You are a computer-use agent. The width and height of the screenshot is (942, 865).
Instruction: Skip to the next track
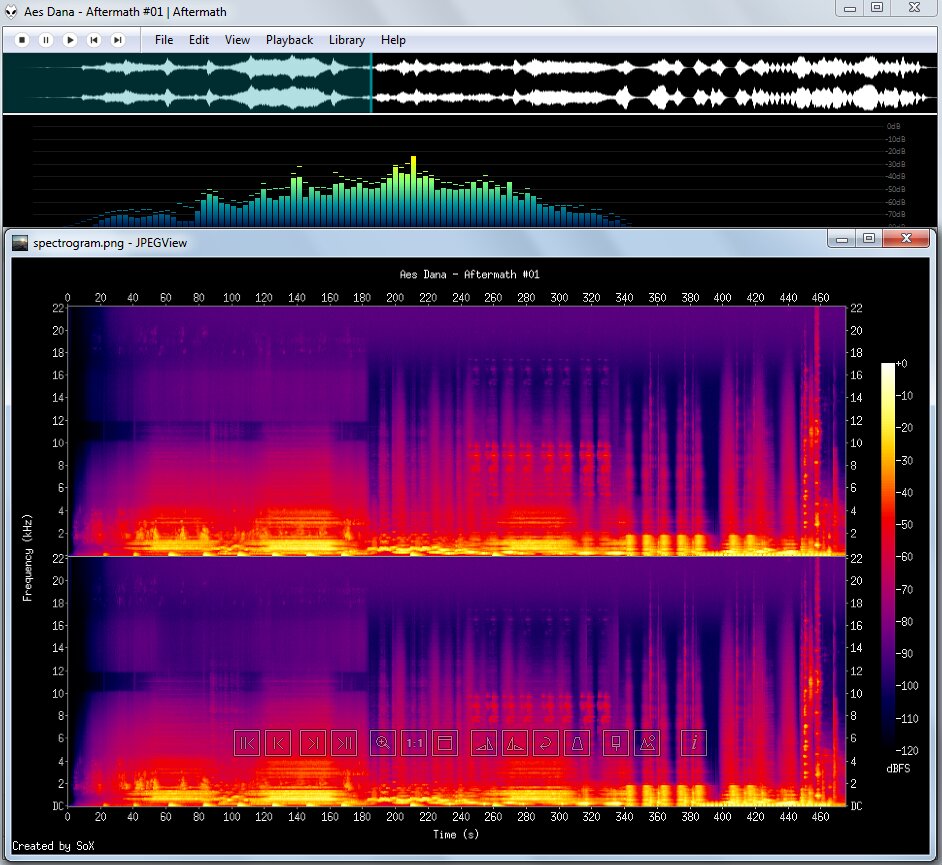point(117,40)
